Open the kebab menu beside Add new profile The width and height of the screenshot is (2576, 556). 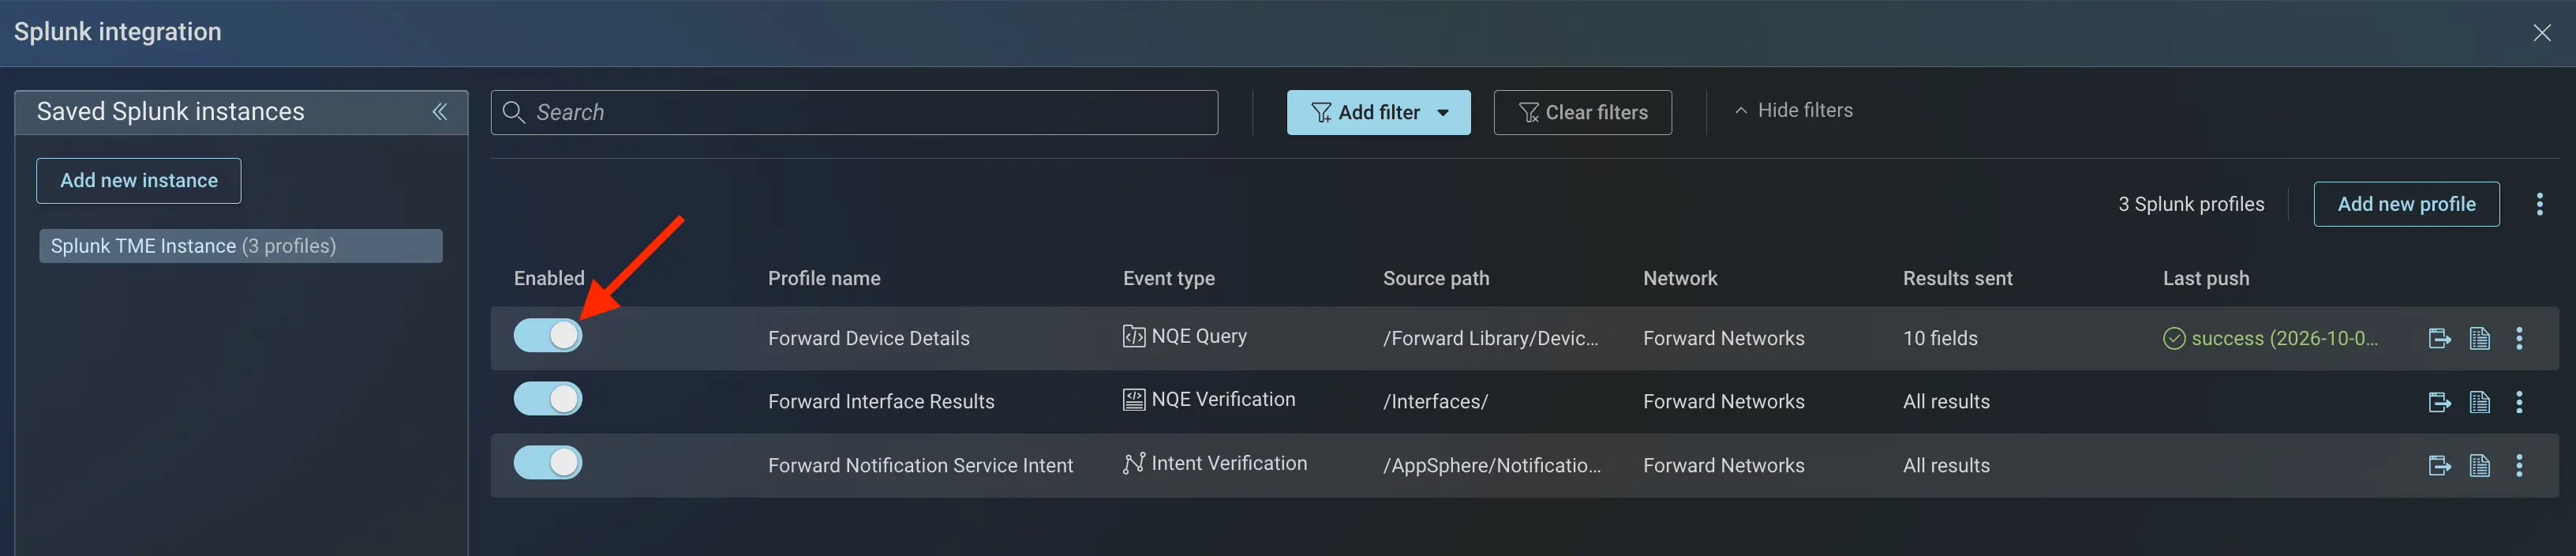tap(2539, 204)
